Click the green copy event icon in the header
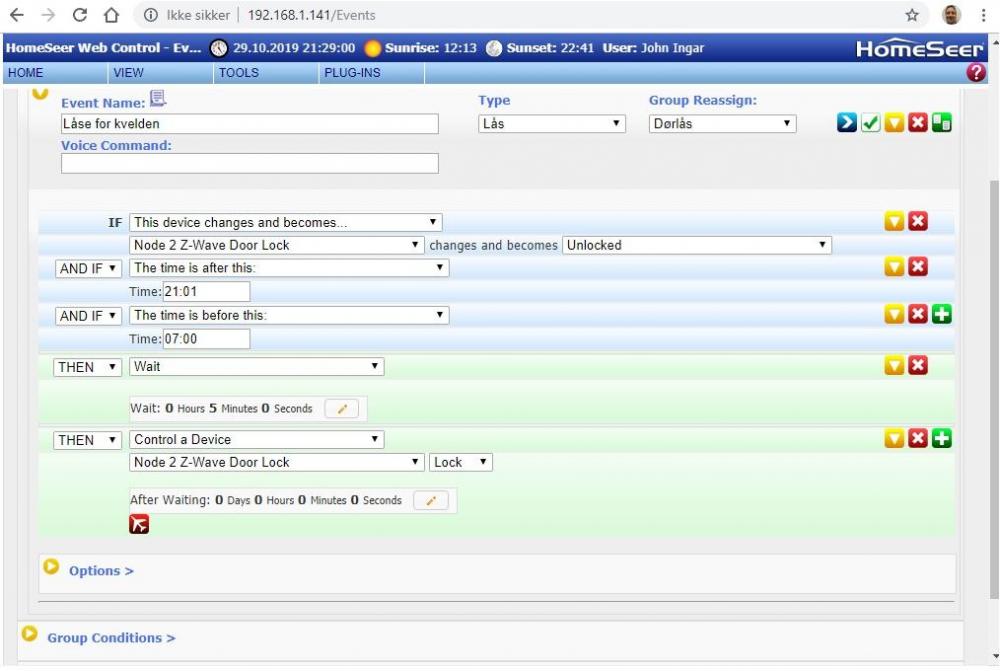 click(x=942, y=123)
